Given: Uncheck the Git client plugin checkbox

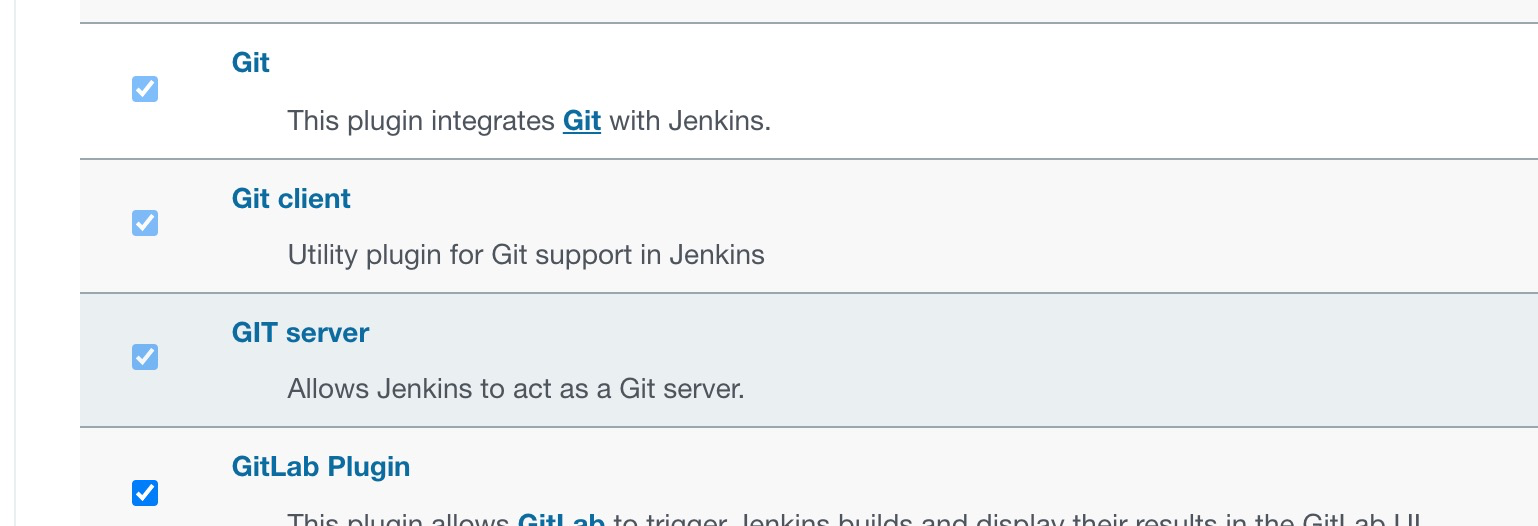Looking at the screenshot, I should point(145,223).
